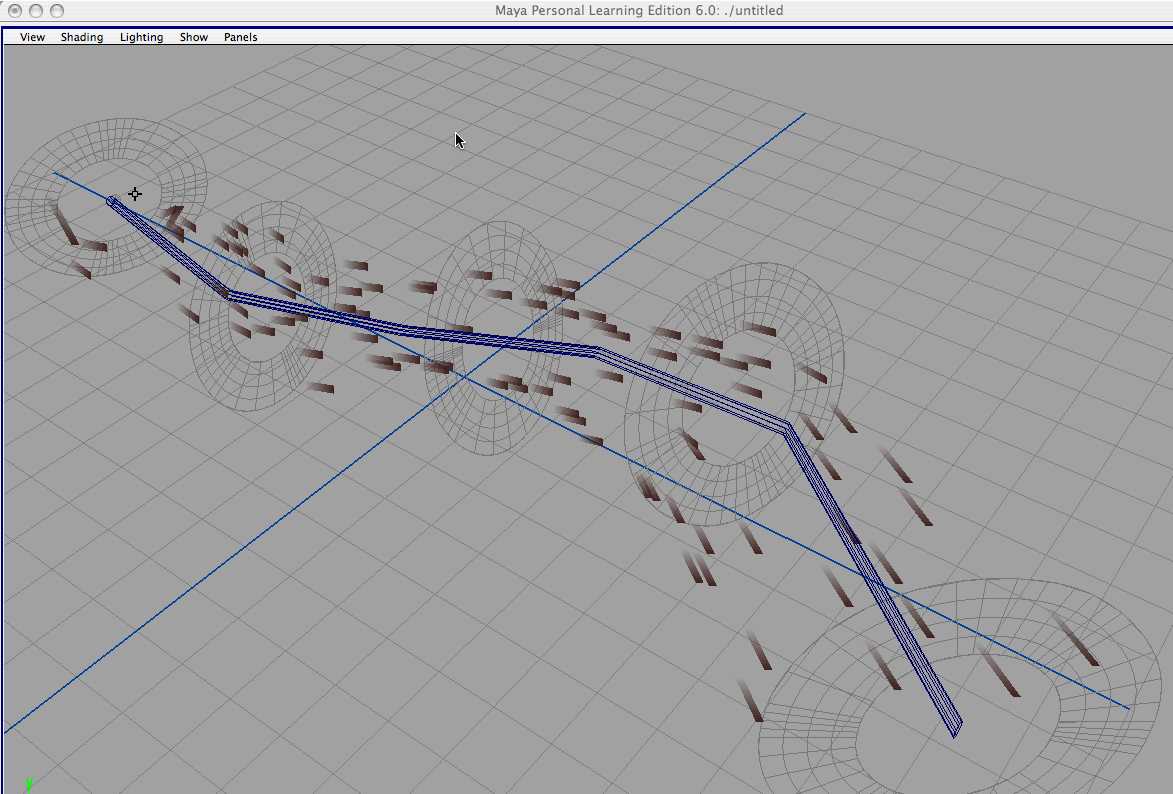
Task: Open the Show menu
Action: coord(193,37)
